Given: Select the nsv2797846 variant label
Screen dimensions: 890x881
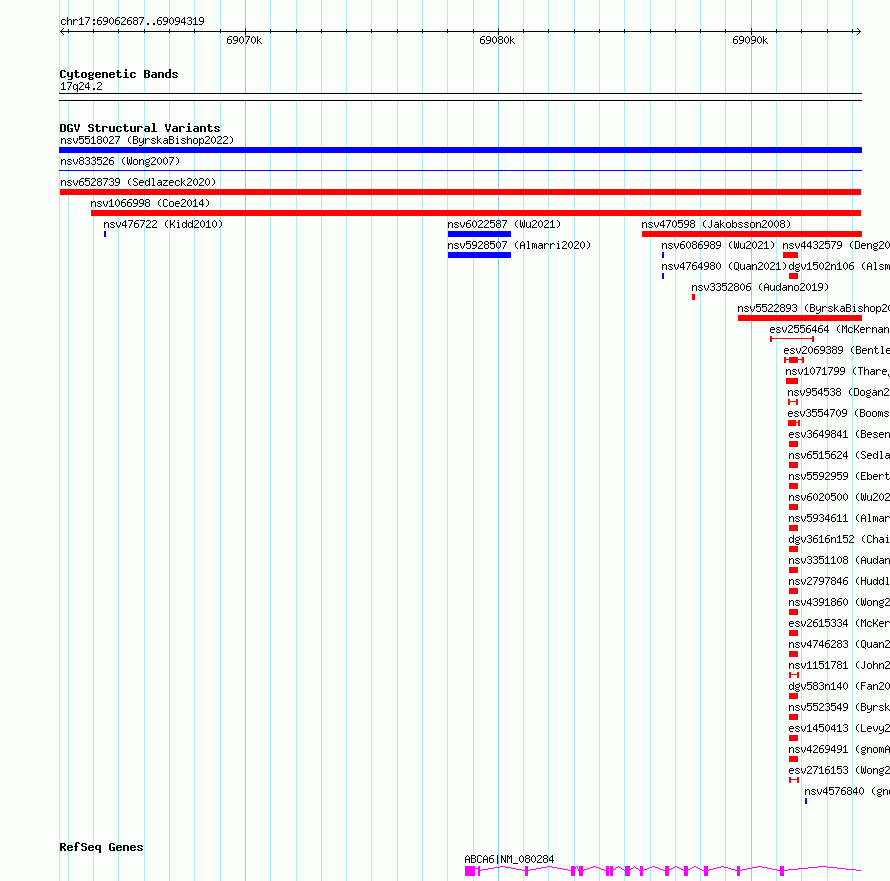Looking at the screenshot, I should [x=839, y=581].
